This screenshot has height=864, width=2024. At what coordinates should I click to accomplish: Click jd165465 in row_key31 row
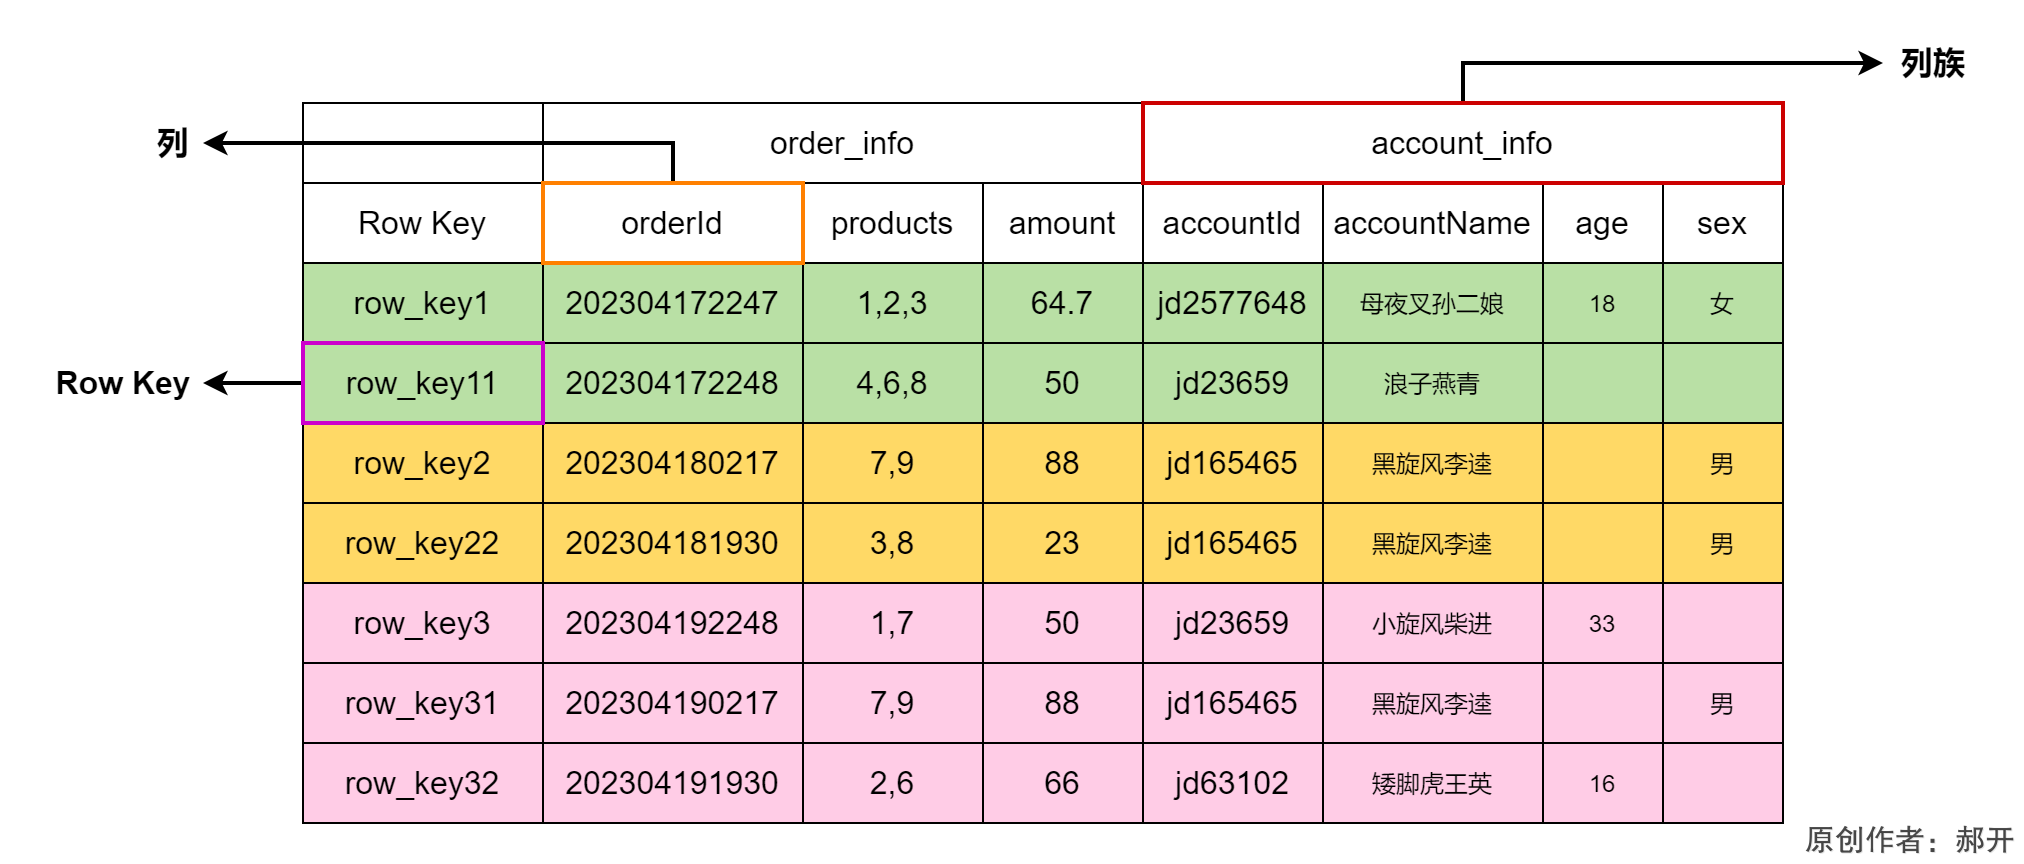pyautogui.click(x=1232, y=703)
